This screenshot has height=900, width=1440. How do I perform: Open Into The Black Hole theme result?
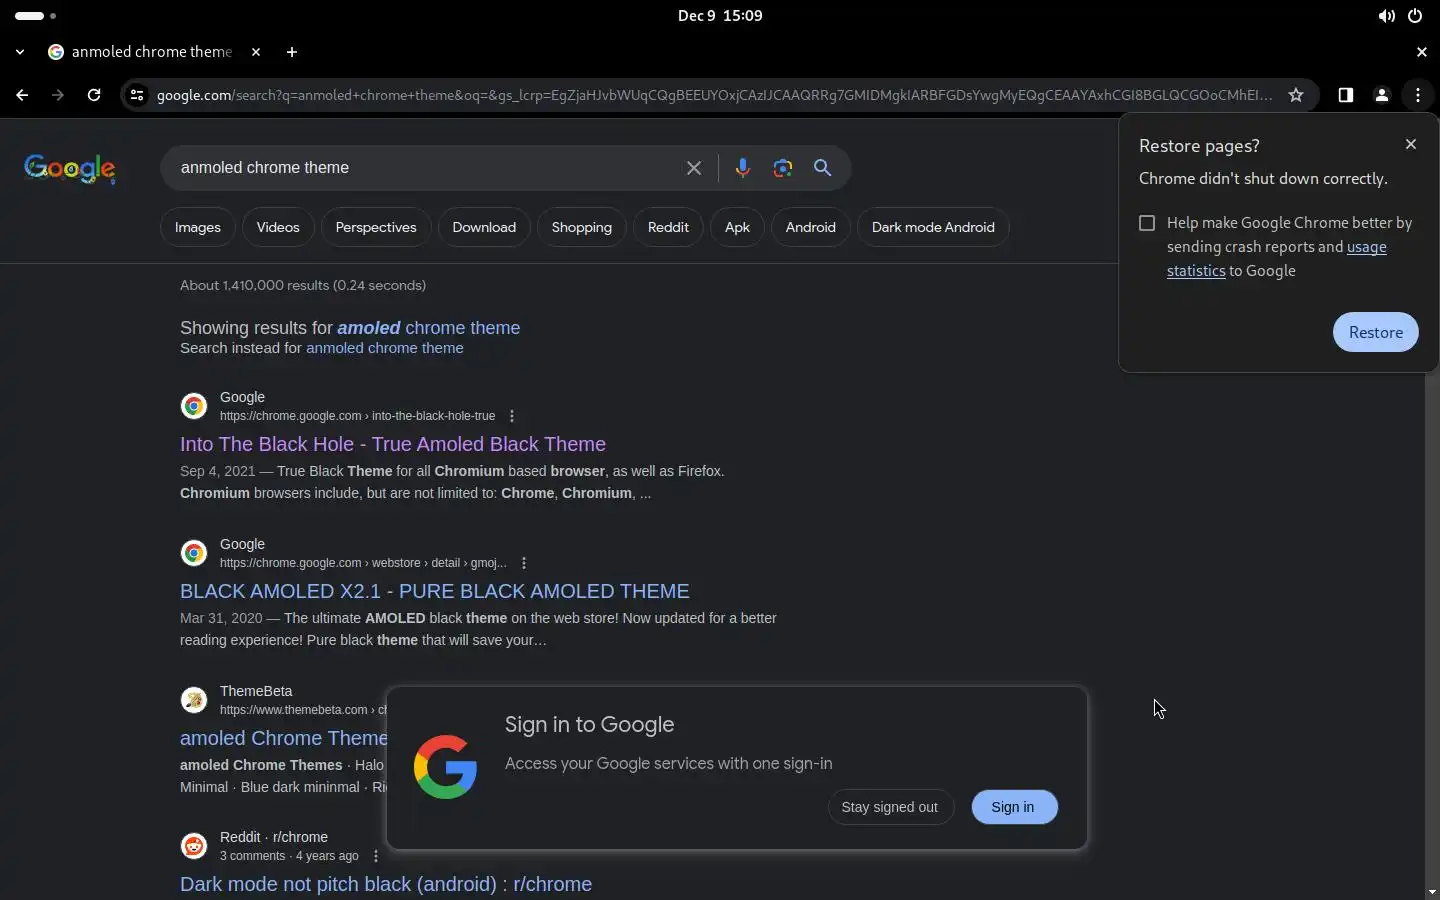pyautogui.click(x=393, y=444)
